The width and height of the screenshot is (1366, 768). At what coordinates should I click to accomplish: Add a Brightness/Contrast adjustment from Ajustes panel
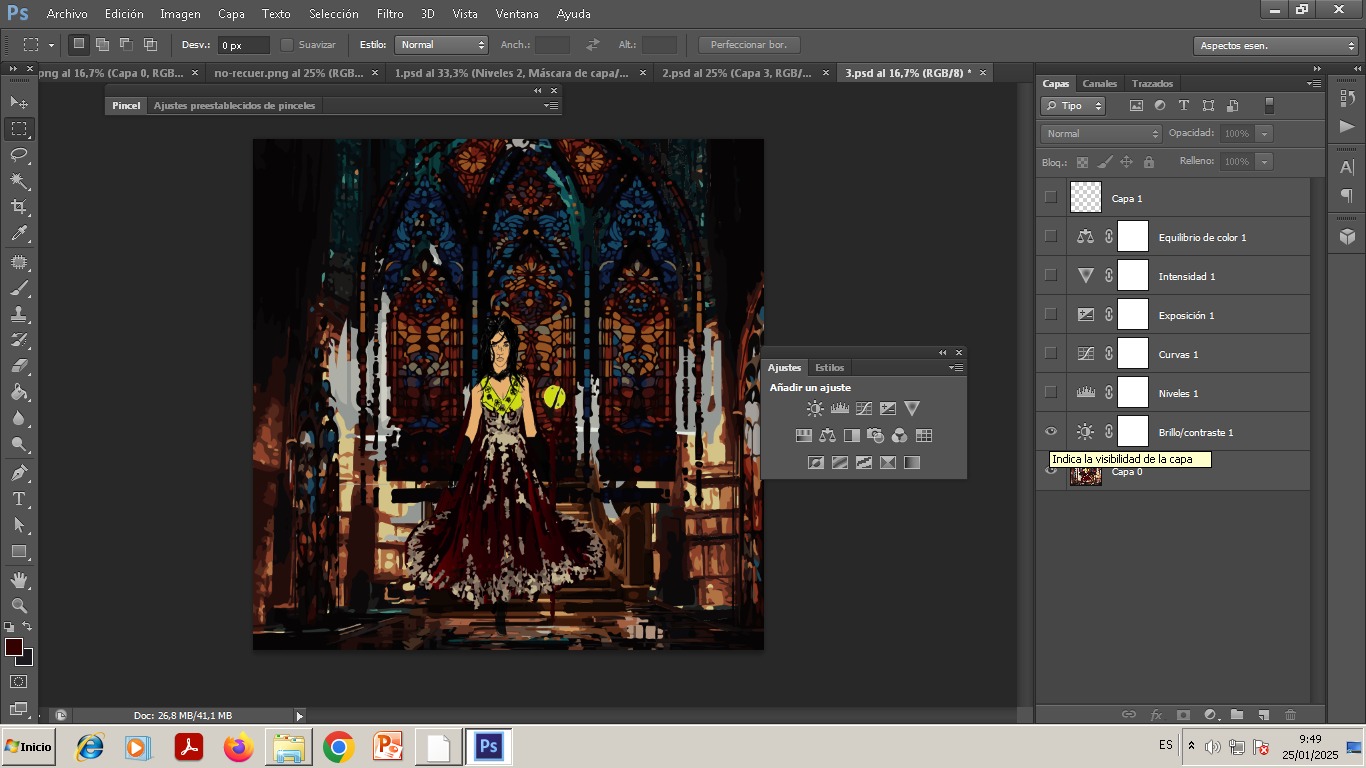815,409
